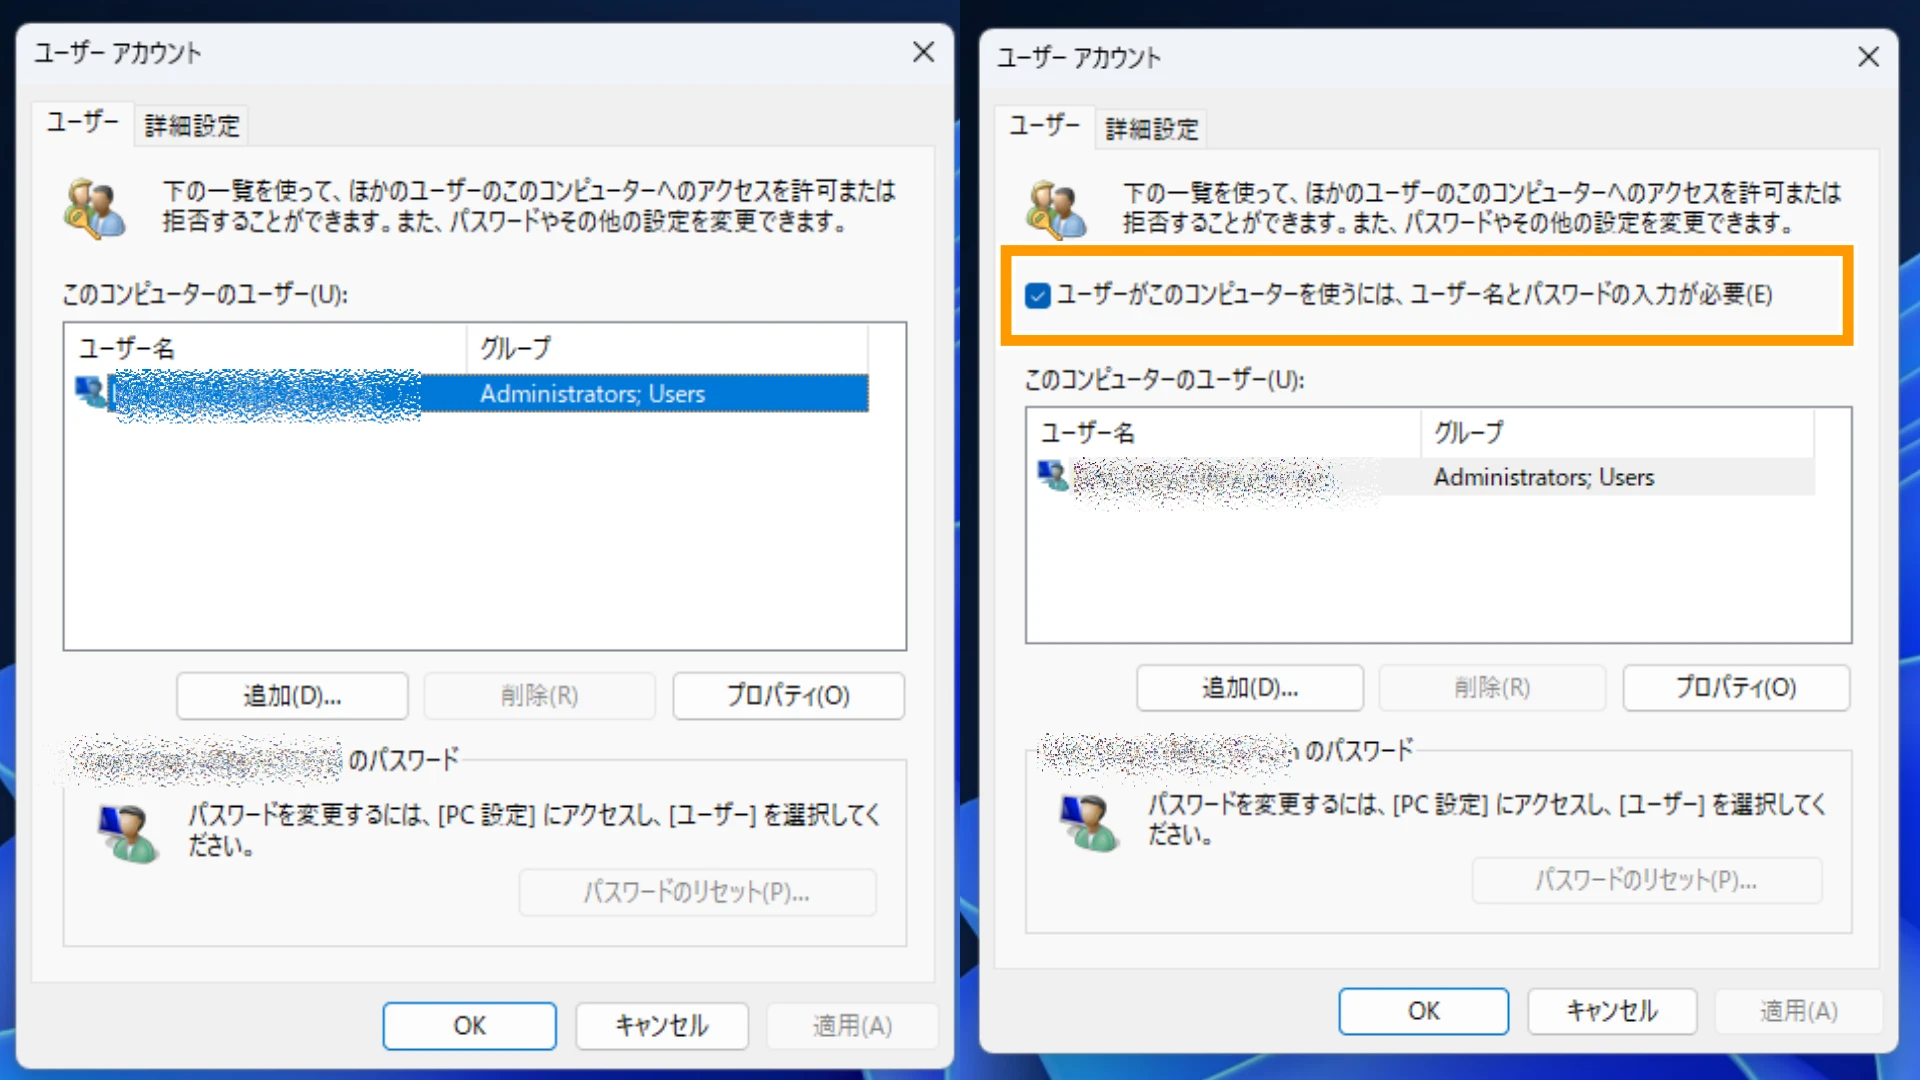Viewport: 1920px width, 1080px height.
Task: Select Administrators; Users row in right list
Action: pyautogui.click(x=1543, y=477)
